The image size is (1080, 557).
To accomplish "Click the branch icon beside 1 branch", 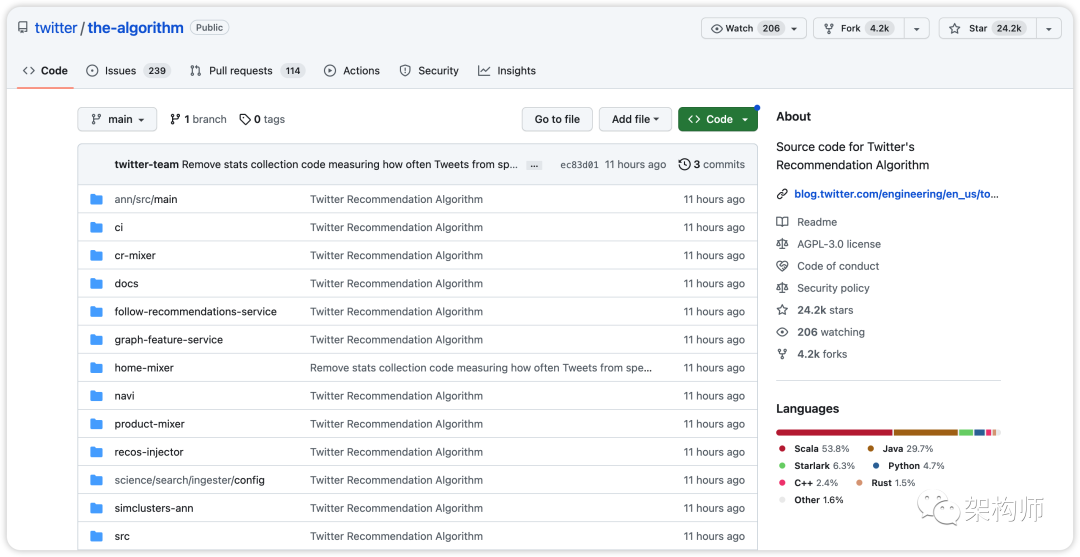I will click(175, 119).
